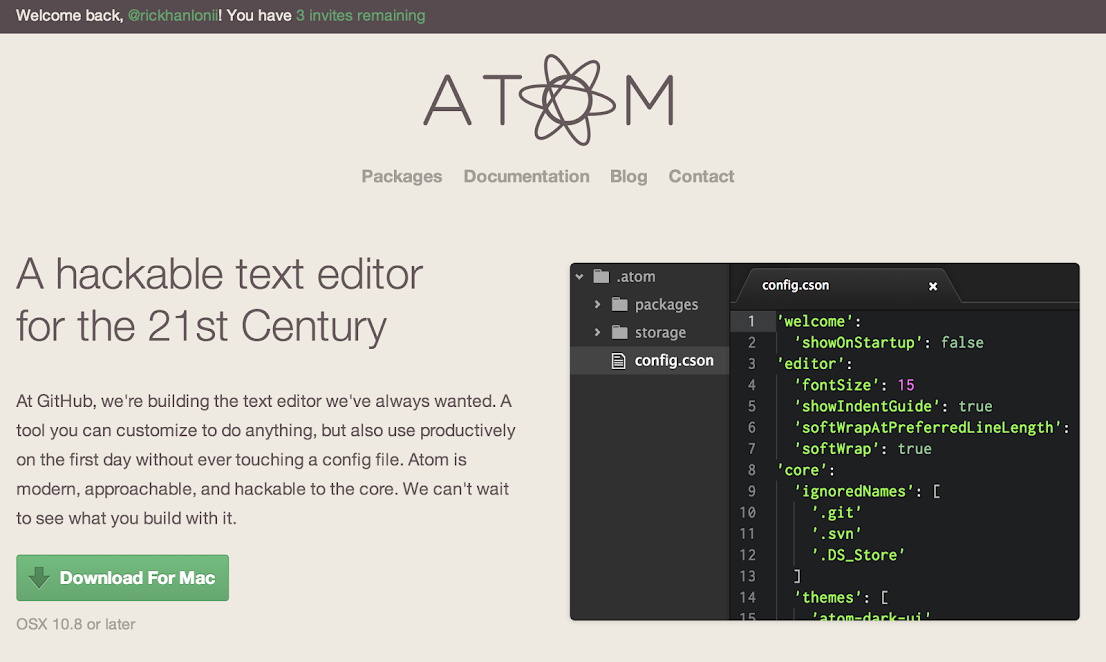Select config.cson label in the file tree
This screenshot has height=662, width=1106.
pyautogui.click(x=674, y=360)
